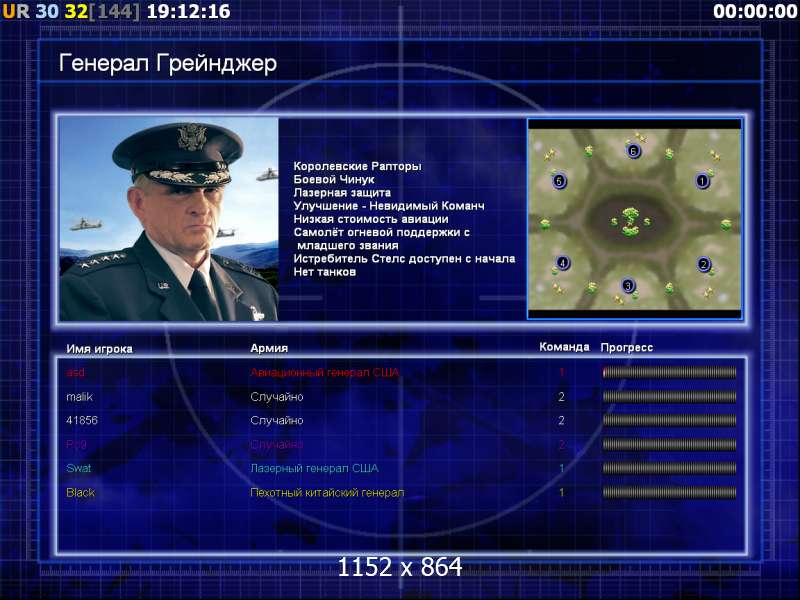Click 'Случайно' army for 41856
The height and width of the screenshot is (600, 800).
[x=277, y=420]
